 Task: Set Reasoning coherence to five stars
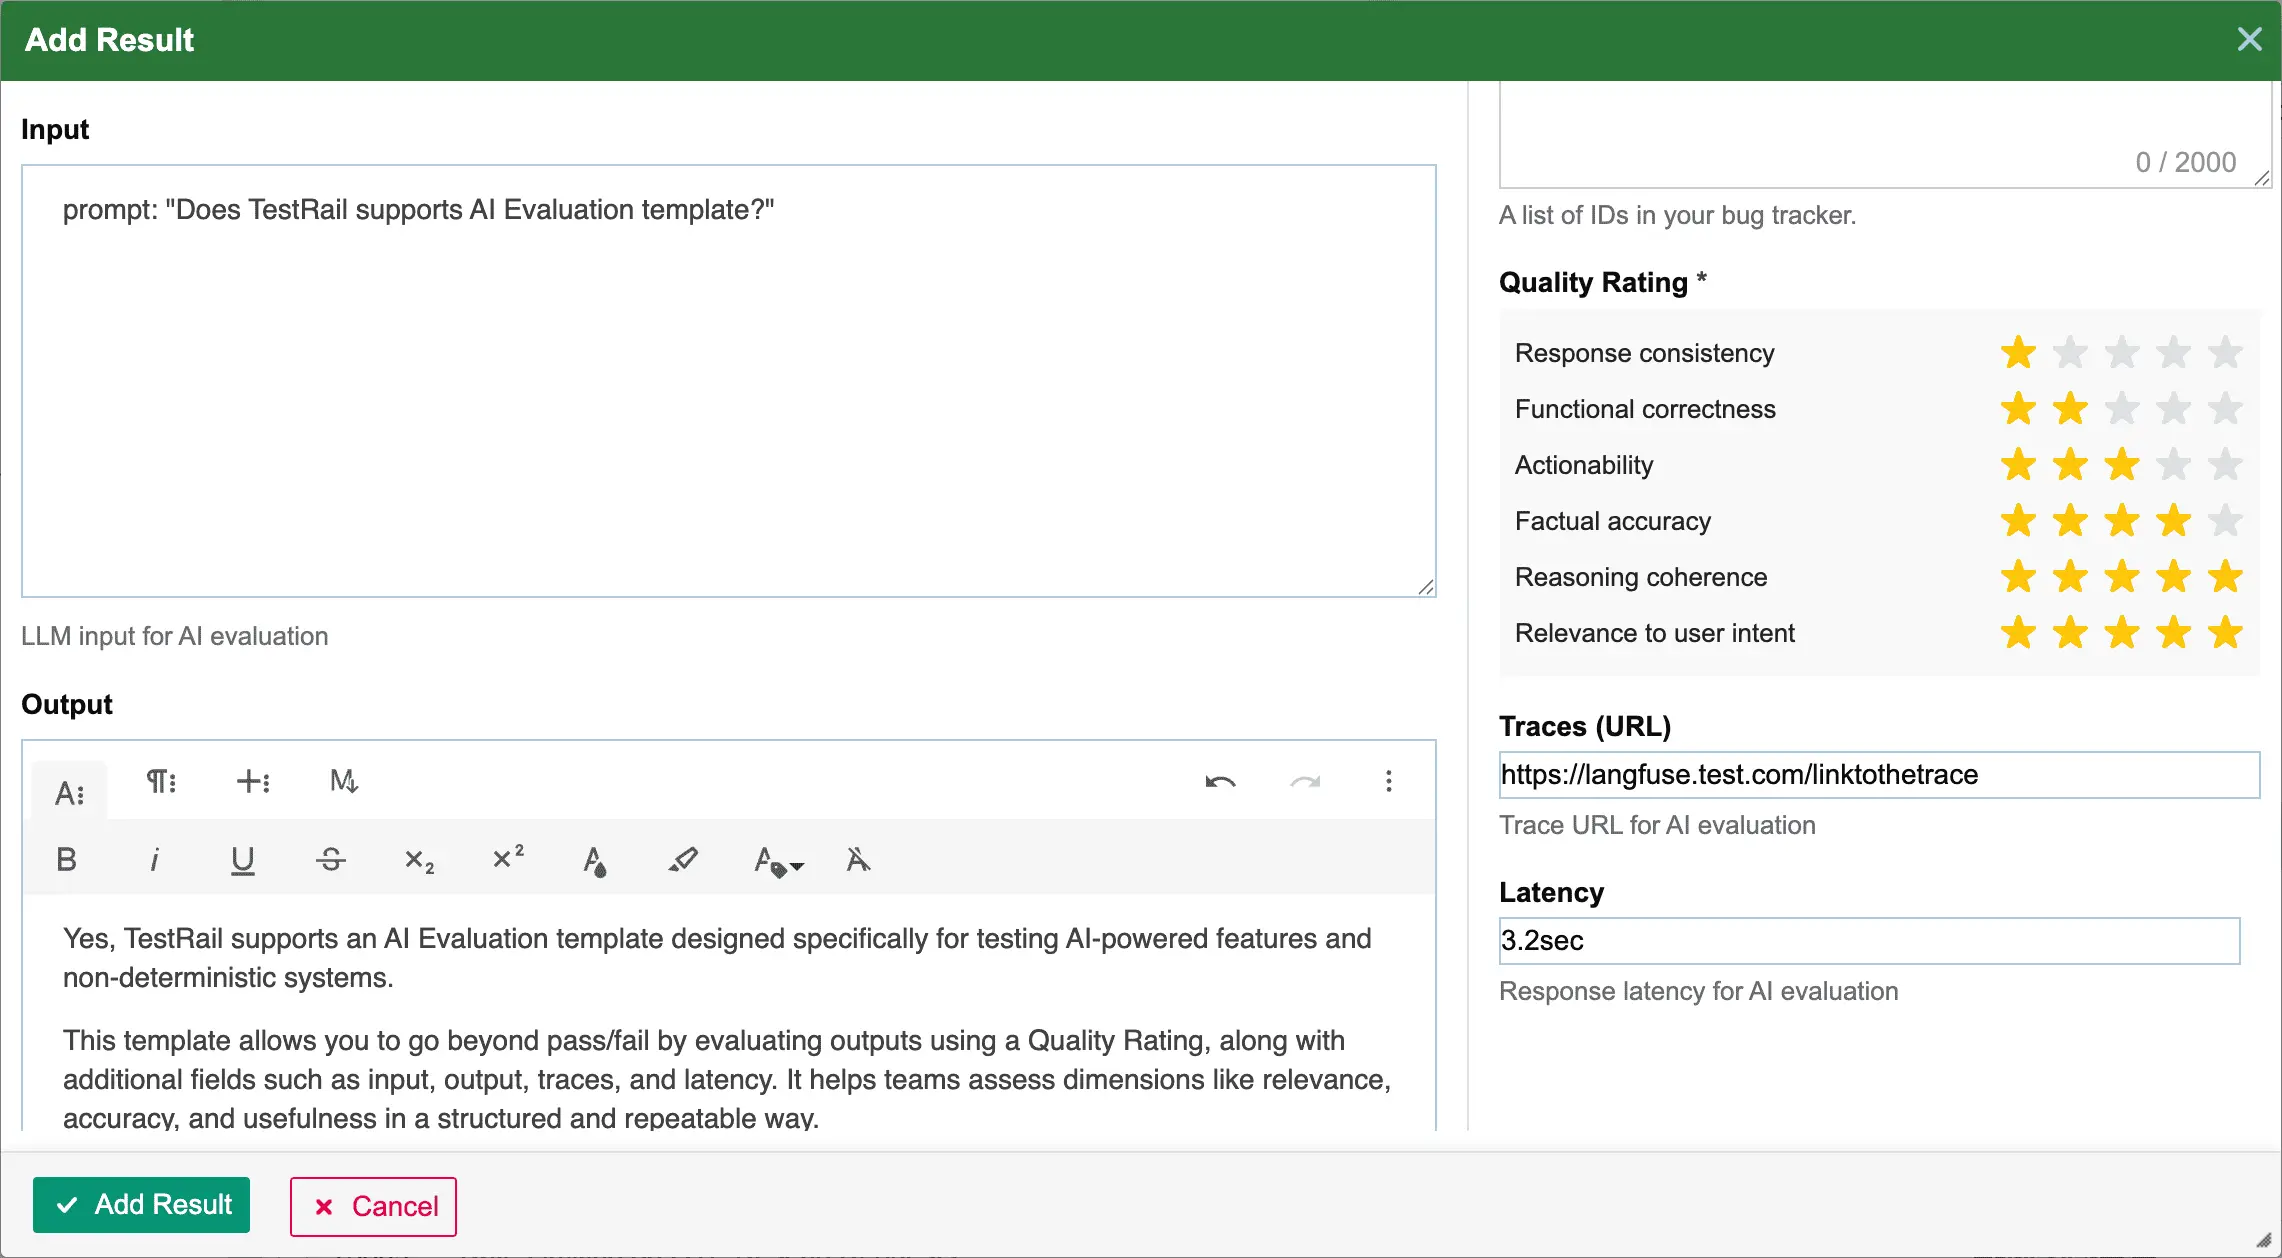(x=2225, y=576)
